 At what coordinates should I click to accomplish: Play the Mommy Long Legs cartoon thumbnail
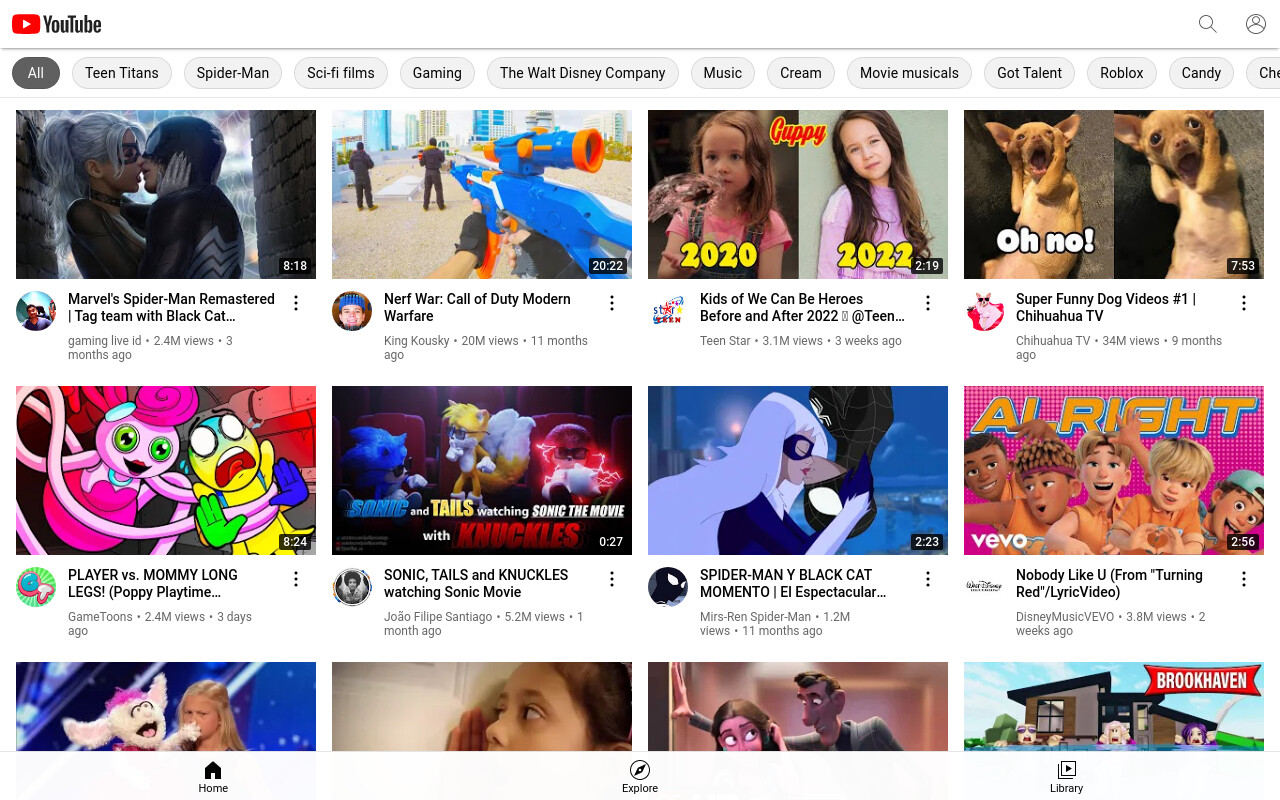click(x=166, y=470)
